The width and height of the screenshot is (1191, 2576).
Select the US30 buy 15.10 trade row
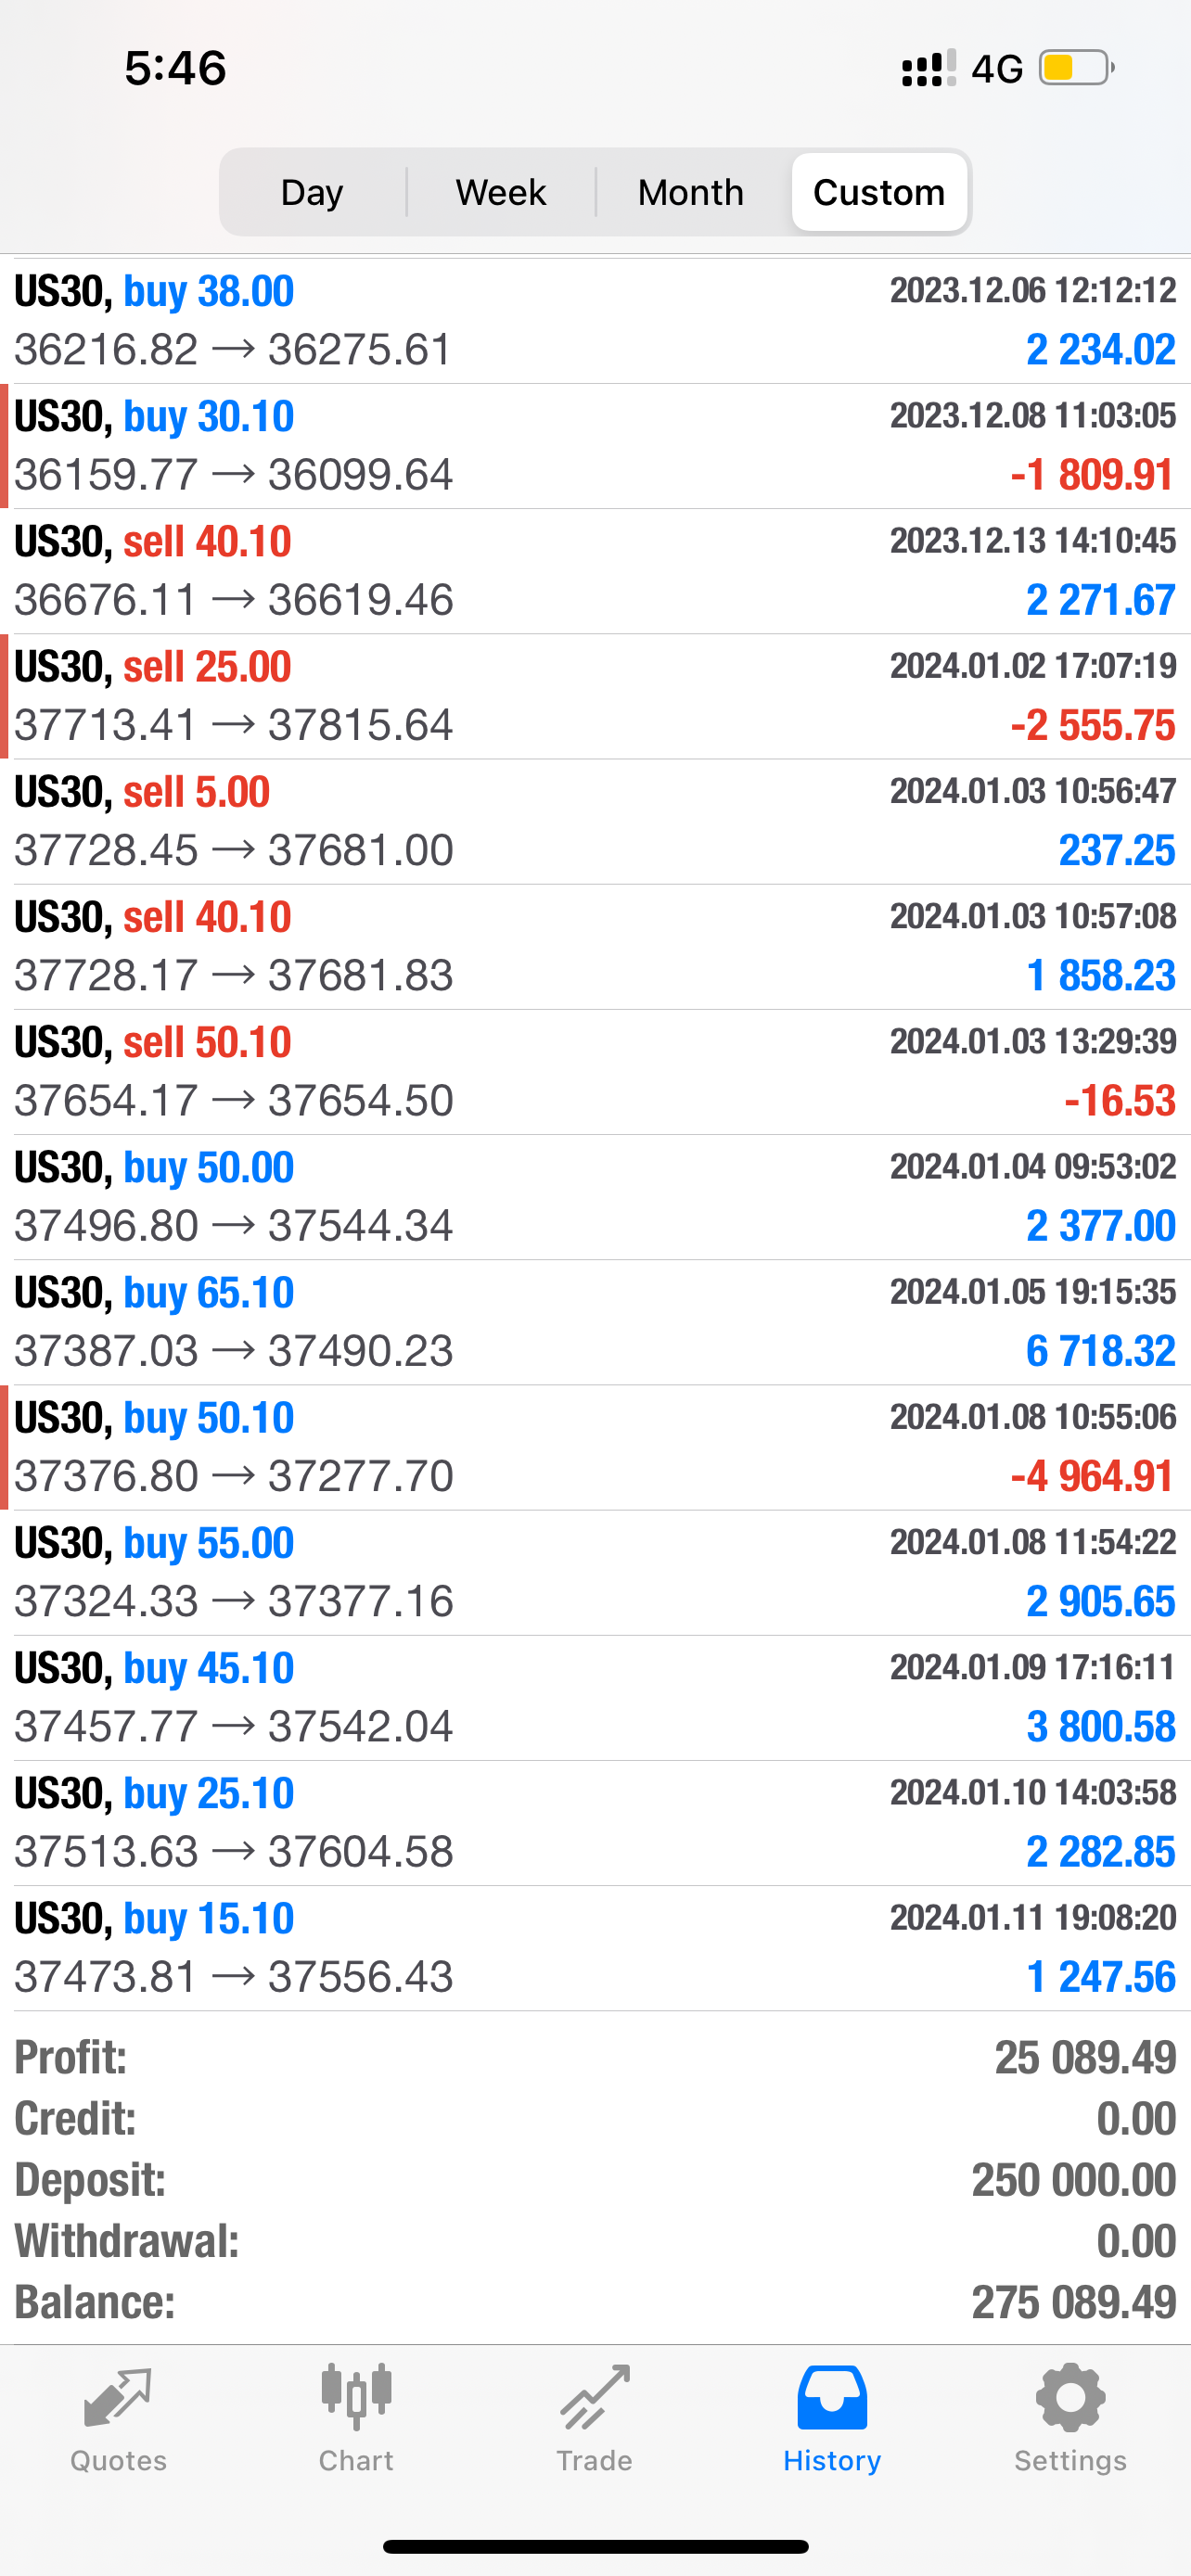(x=595, y=1948)
